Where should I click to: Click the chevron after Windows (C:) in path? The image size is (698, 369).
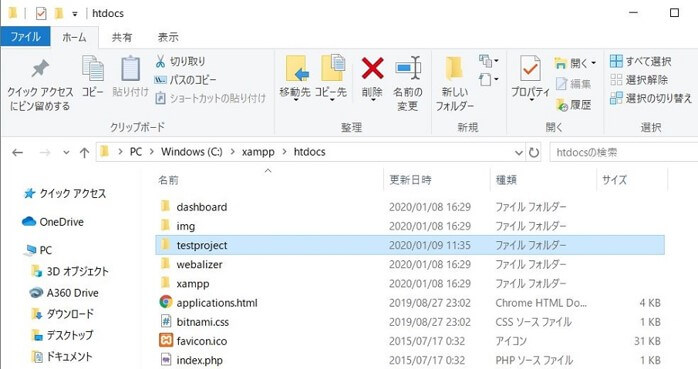(232, 152)
